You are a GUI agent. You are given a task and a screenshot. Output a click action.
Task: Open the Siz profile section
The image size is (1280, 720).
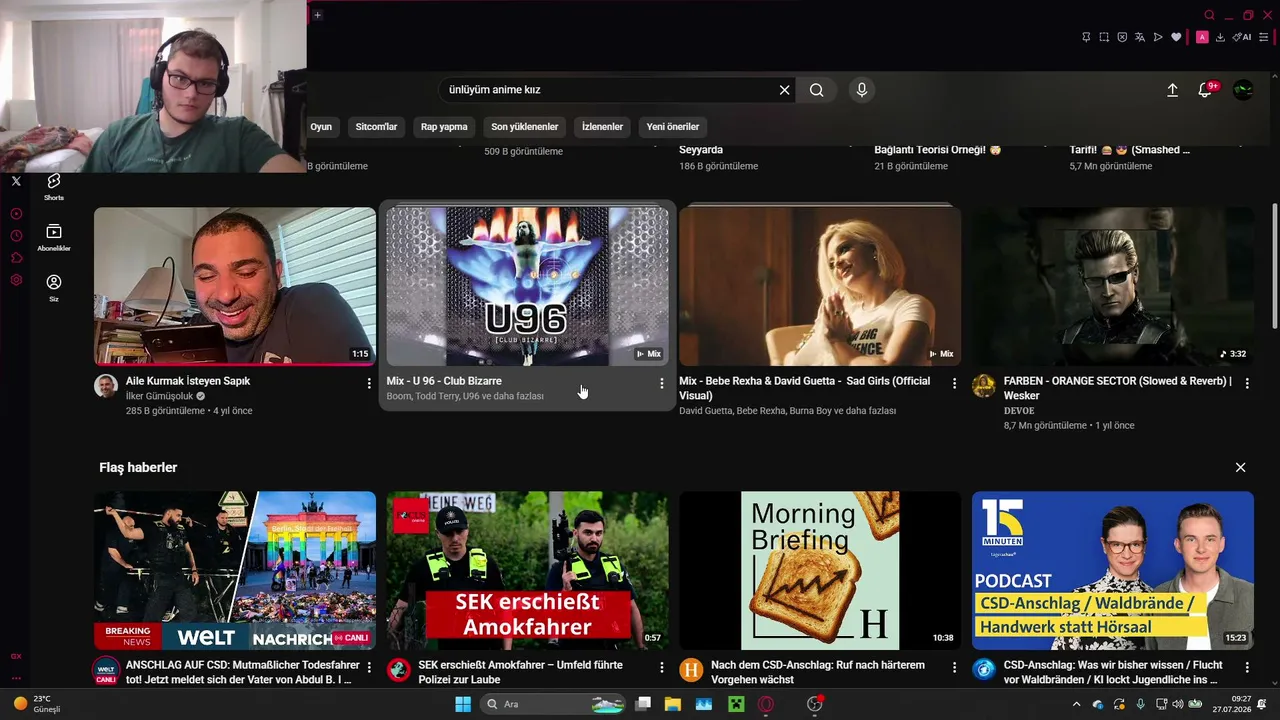click(x=54, y=288)
